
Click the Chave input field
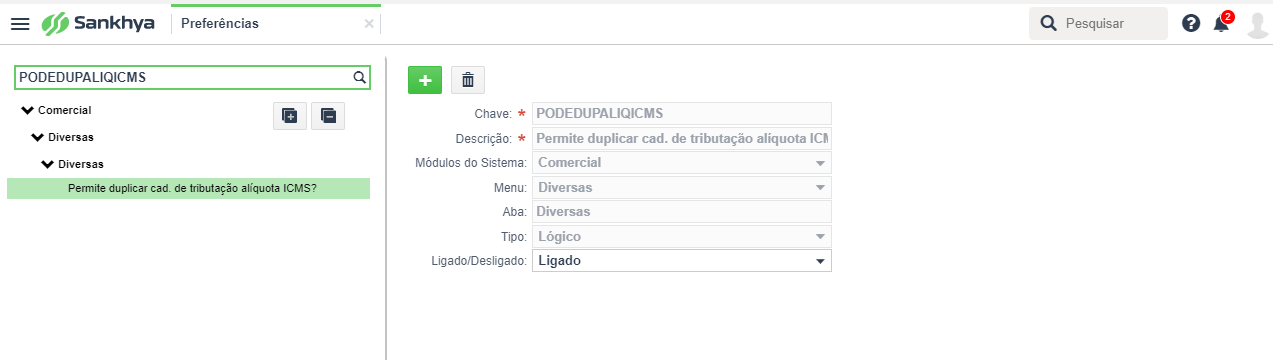point(682,113)
